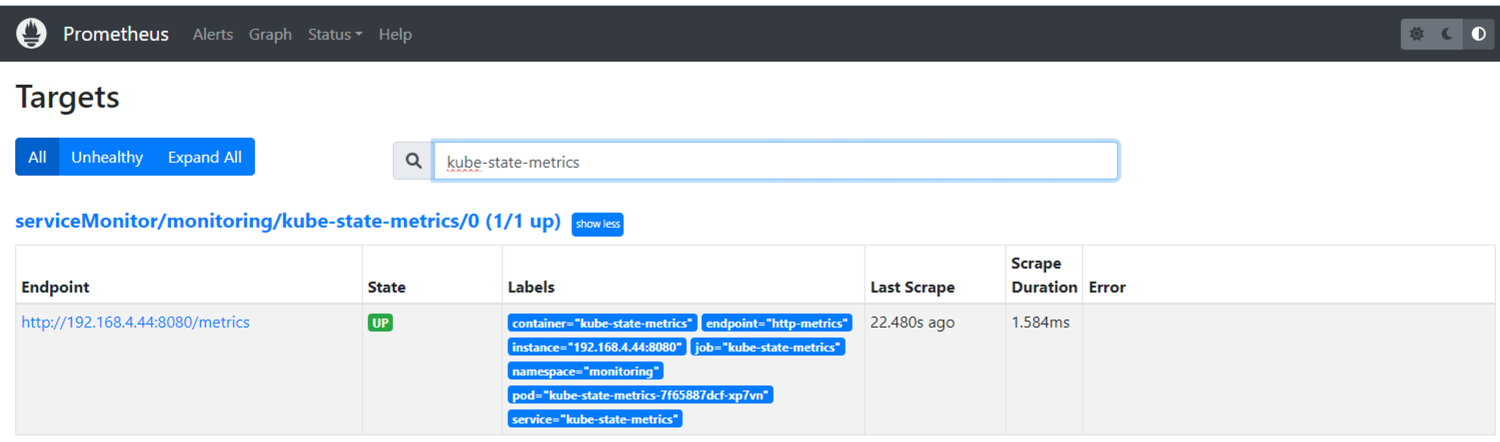Screen dimensions: 1500x442
Task: Click the namespace="monitoring" label badge
Action: click(x=585, y=371)
